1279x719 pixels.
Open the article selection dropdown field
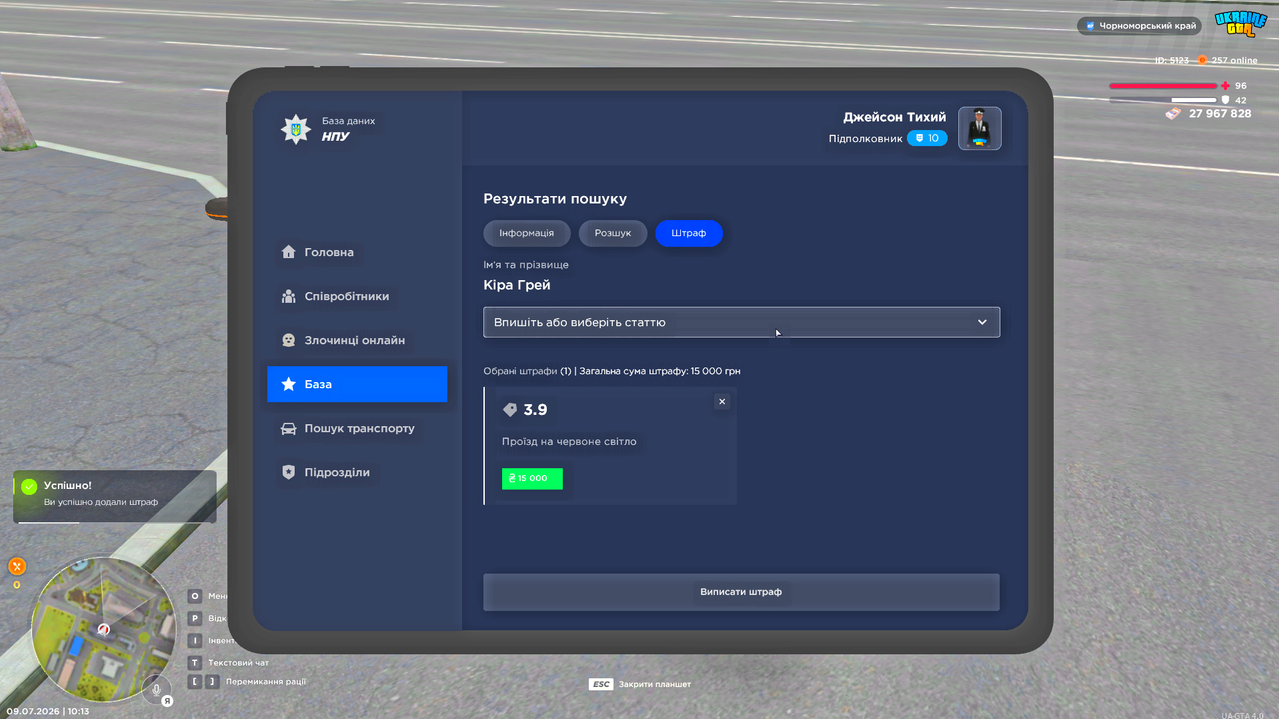(x=741, y=322)
